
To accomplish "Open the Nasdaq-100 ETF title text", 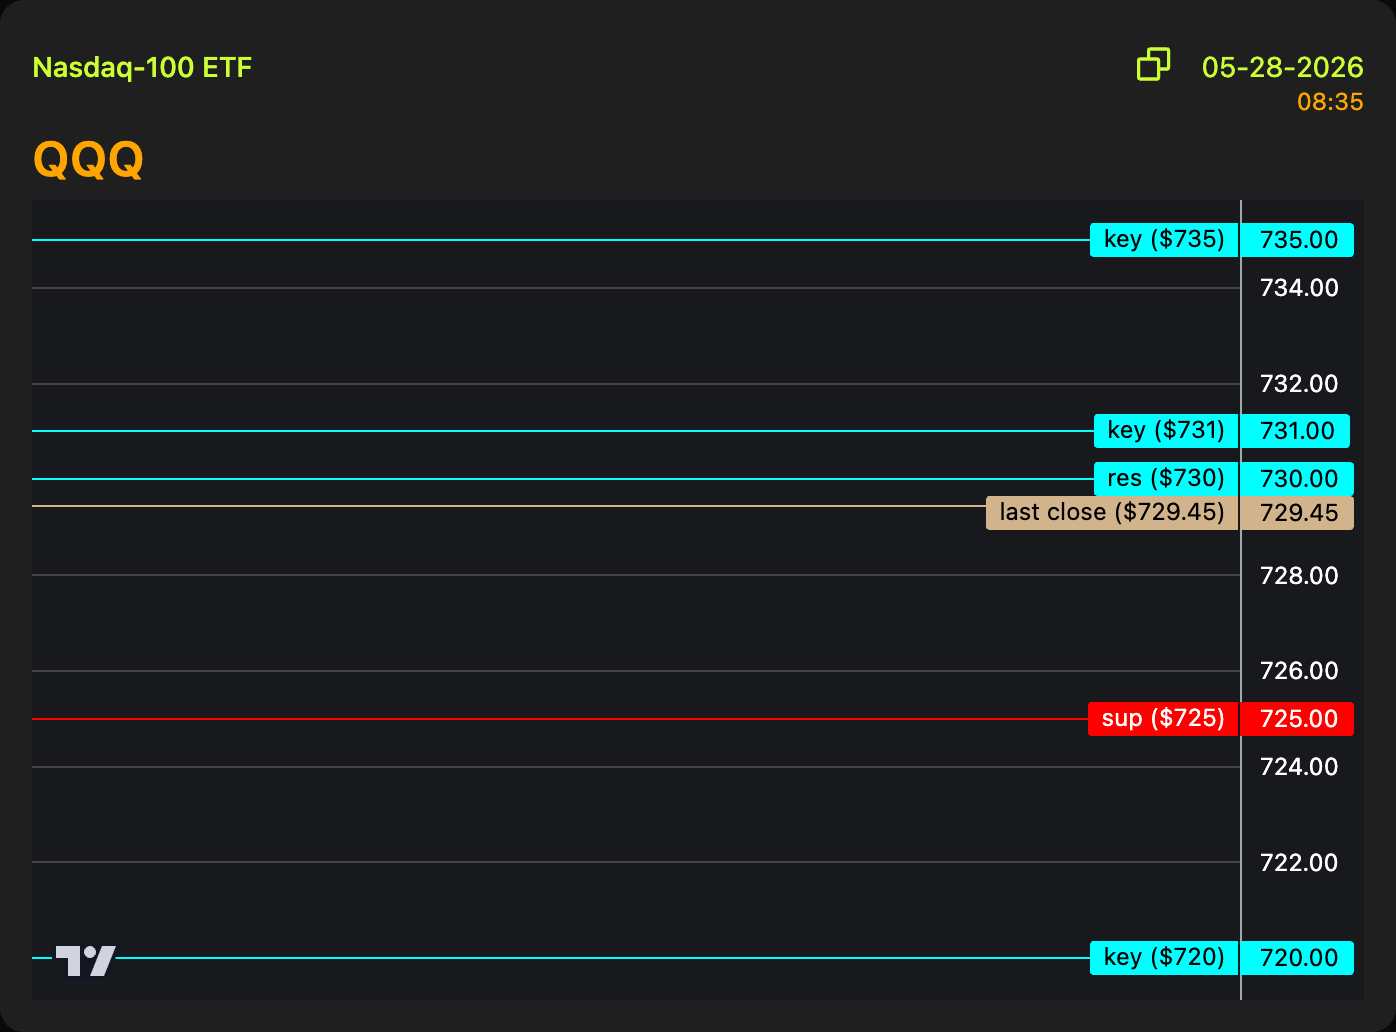I will pos(142,68).
